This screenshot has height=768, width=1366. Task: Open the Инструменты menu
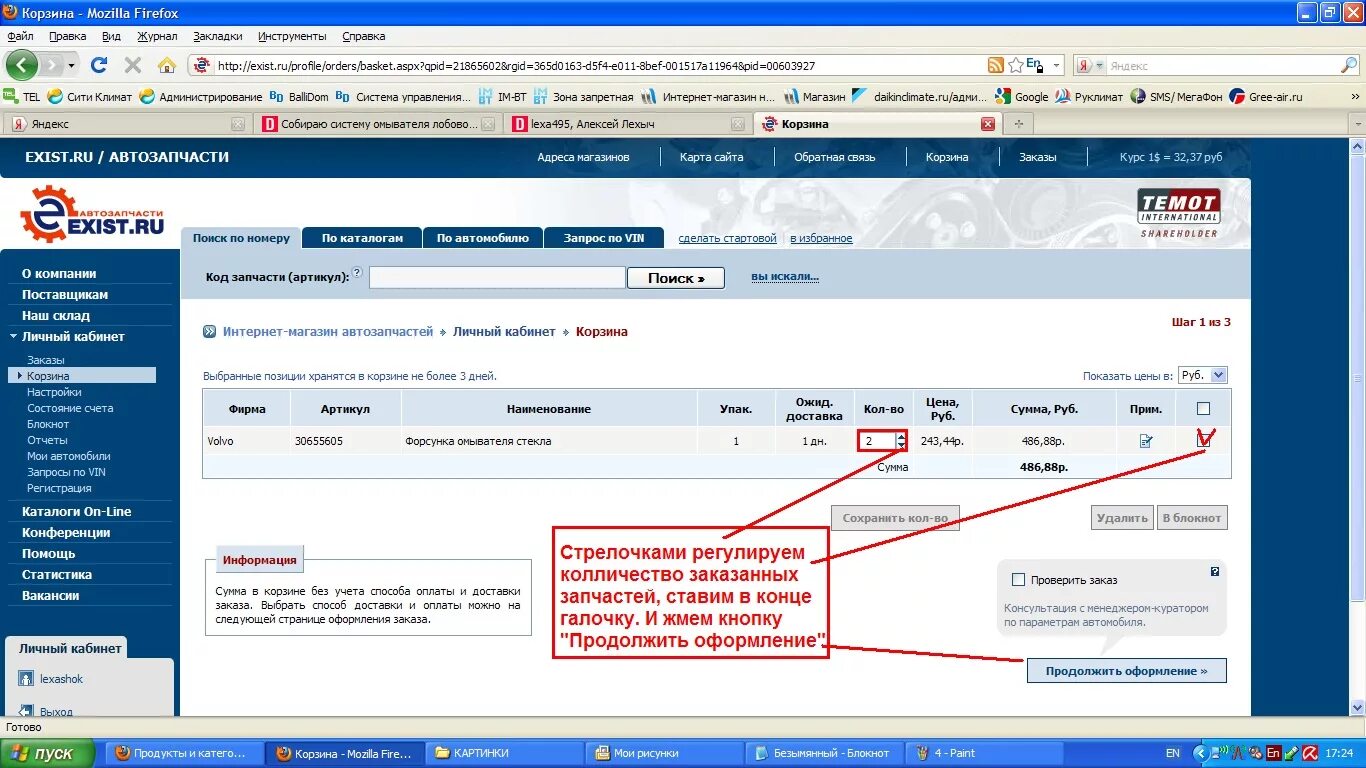[292, 36]
